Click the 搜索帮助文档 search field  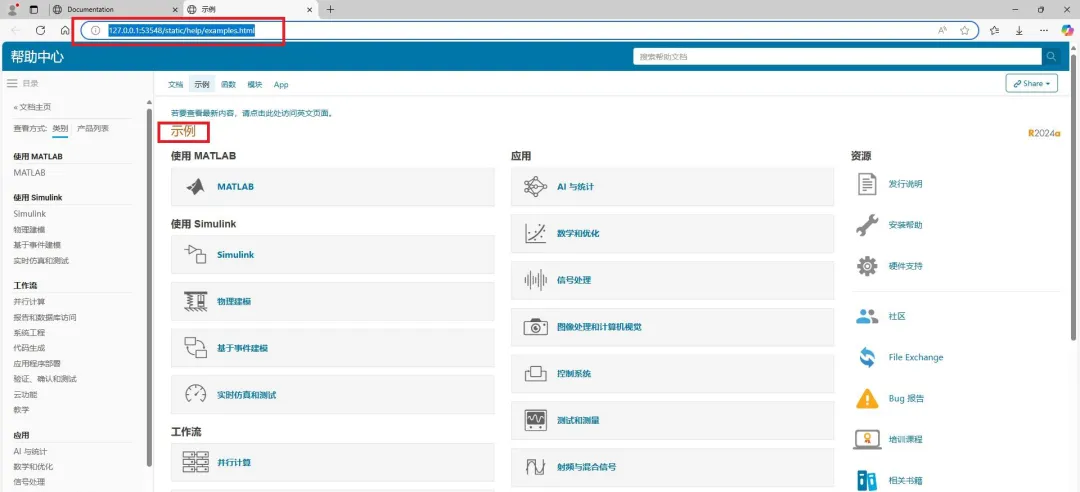pyautogui.click(x=837, y=57)
